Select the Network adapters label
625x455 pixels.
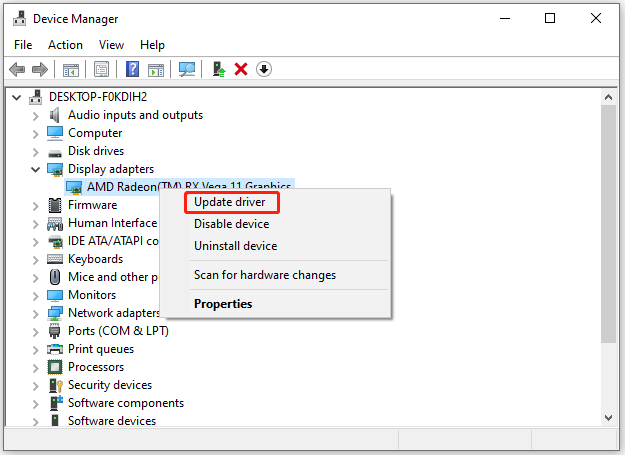click(114, 313)
